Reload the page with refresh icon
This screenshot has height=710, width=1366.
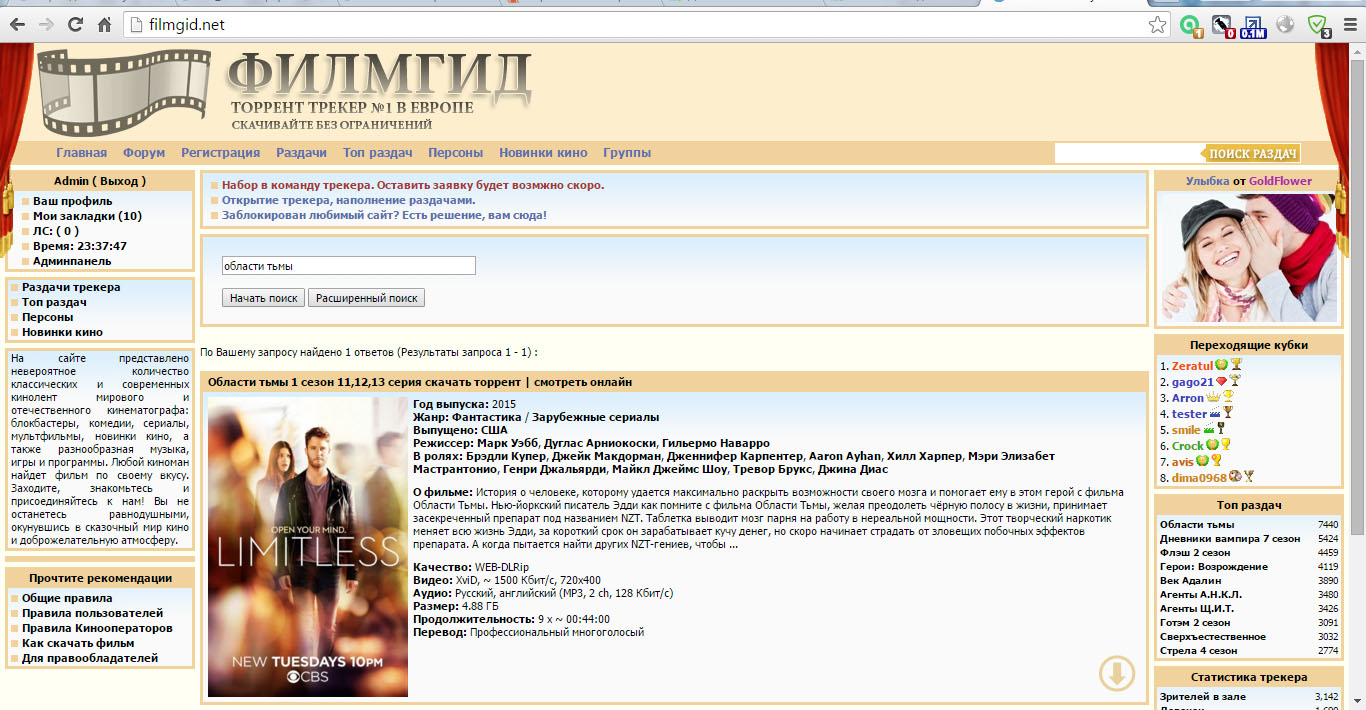tap(76, 25)
